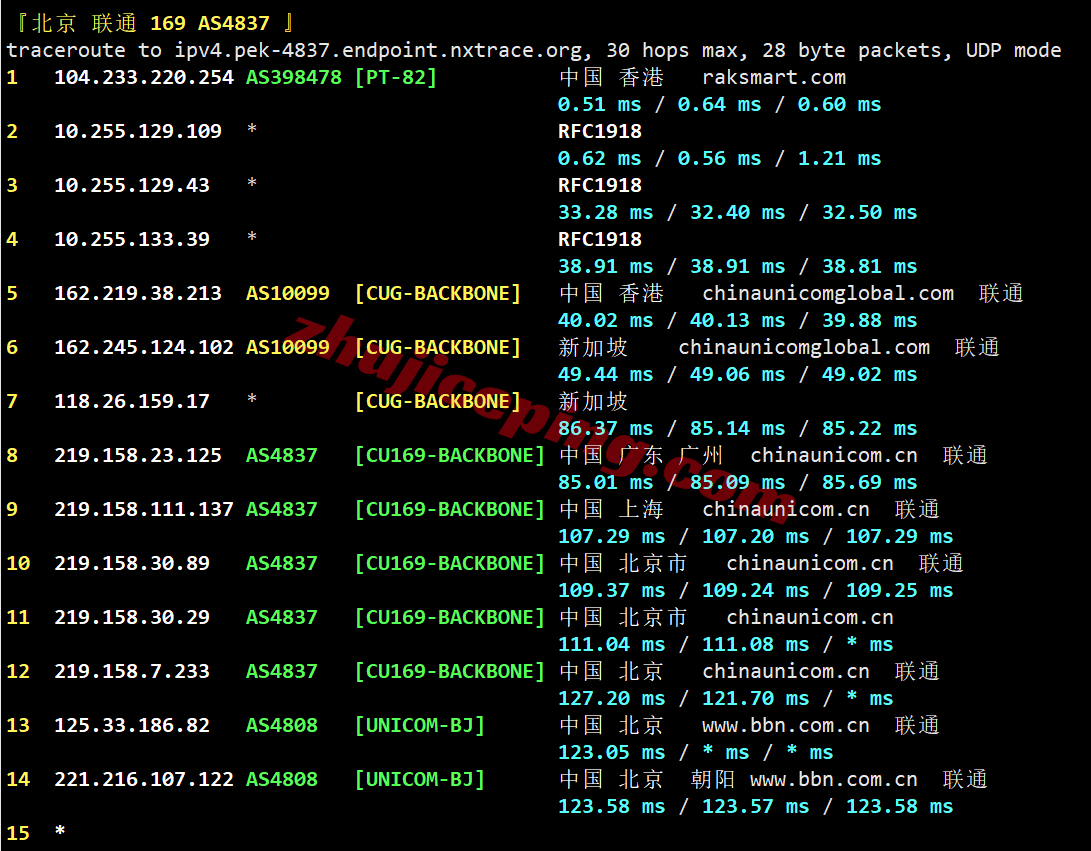This screenshot has width=1091, height=851.
Task: Select the [PT-82] label
Action: coord(395,77)
